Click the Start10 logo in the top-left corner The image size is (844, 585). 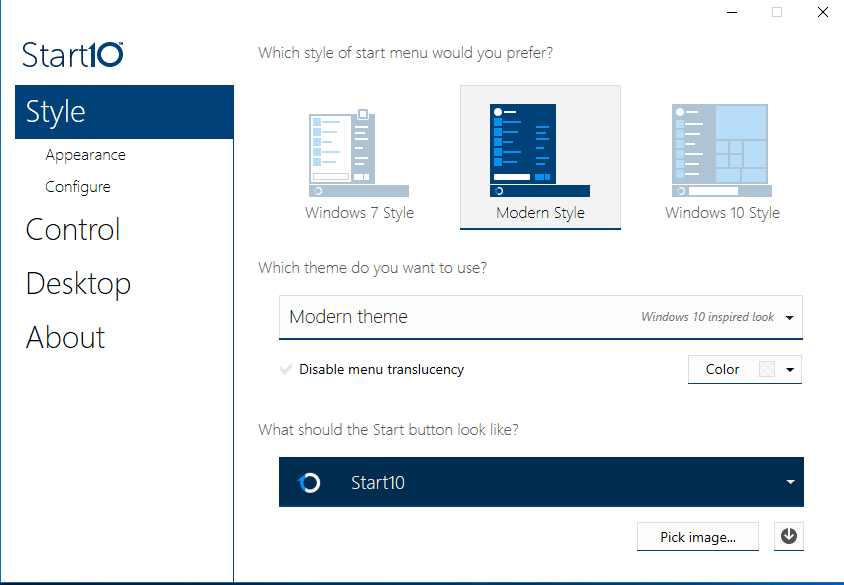(71, 55)
